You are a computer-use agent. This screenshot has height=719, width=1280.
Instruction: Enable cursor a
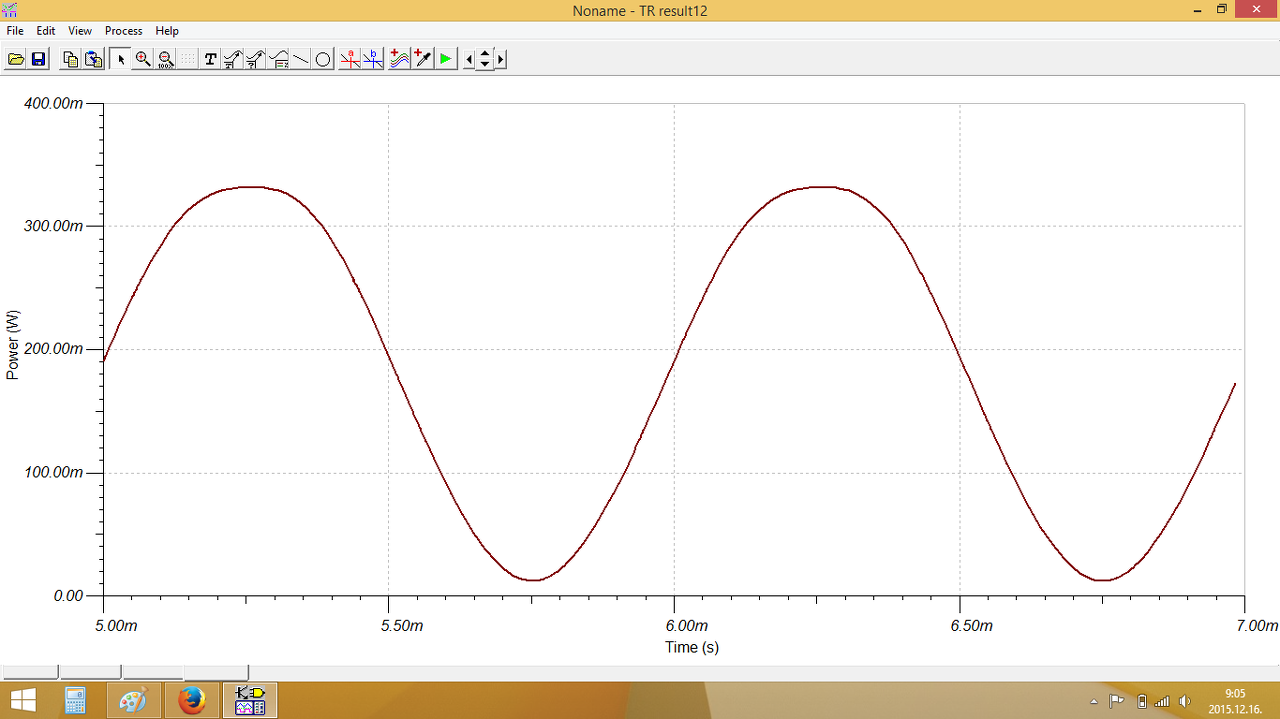(350, 59)
